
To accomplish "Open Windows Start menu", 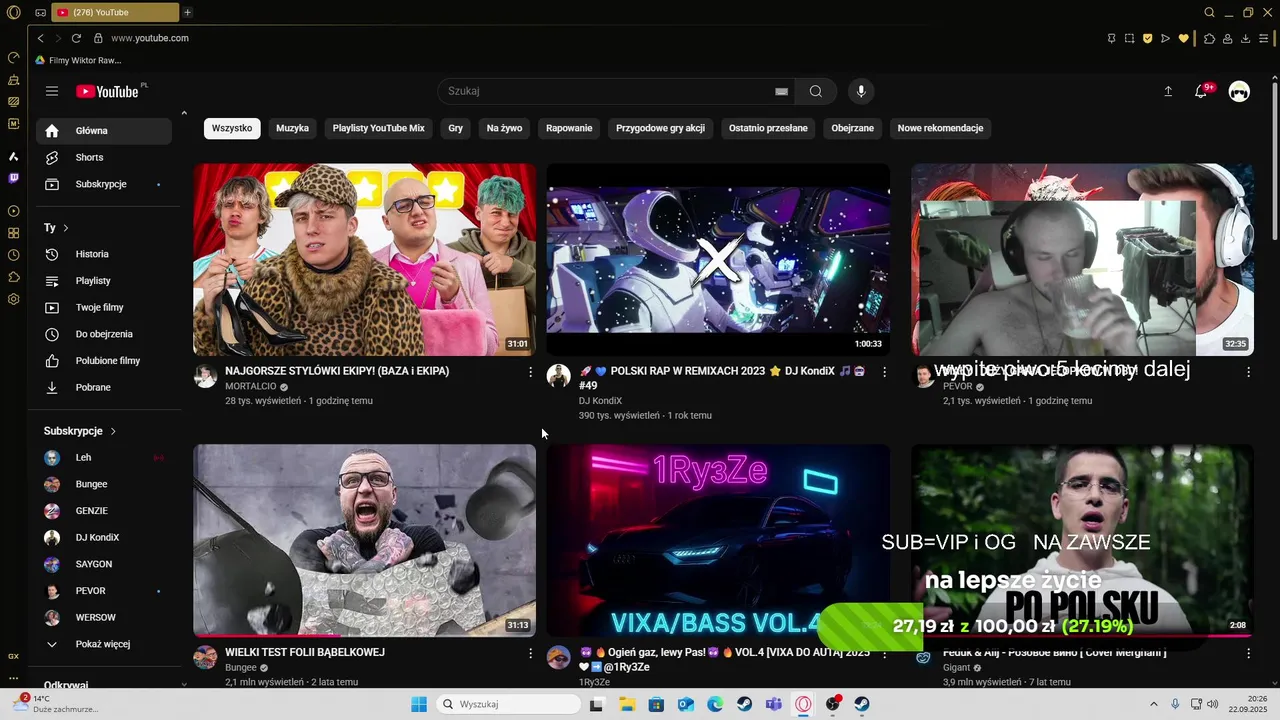I will click(419, 704).
